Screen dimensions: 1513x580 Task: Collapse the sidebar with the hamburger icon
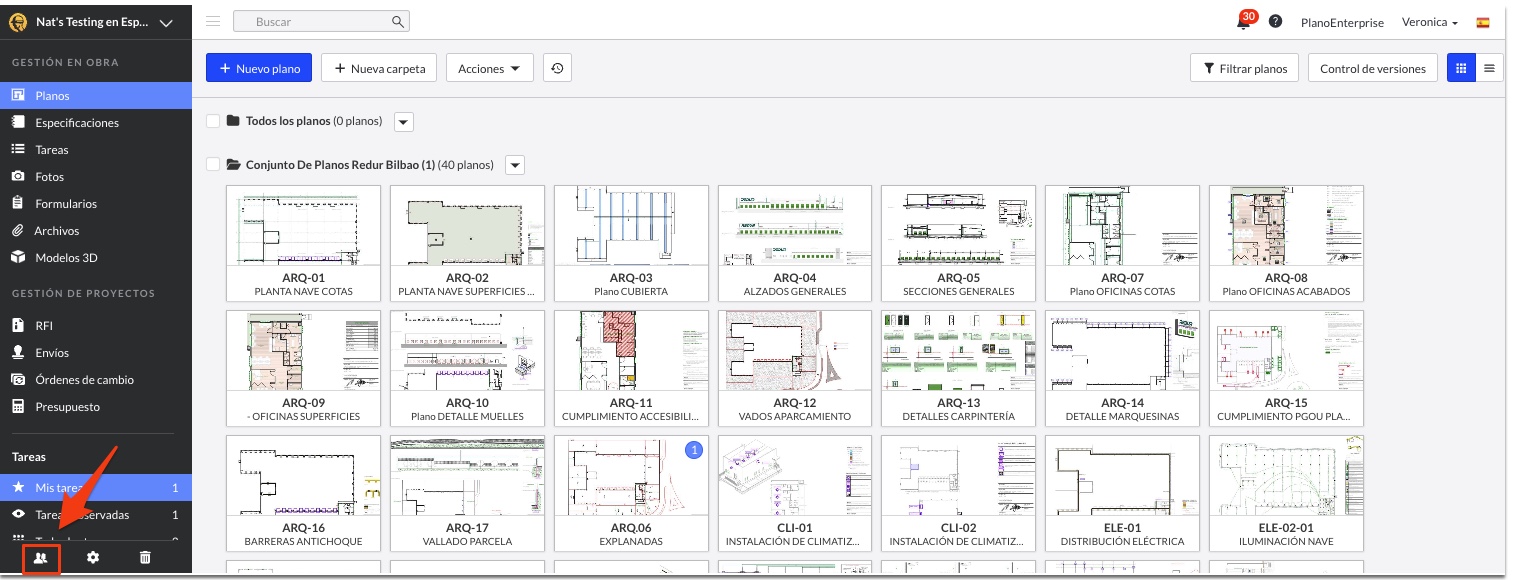(x=213, y=21)
